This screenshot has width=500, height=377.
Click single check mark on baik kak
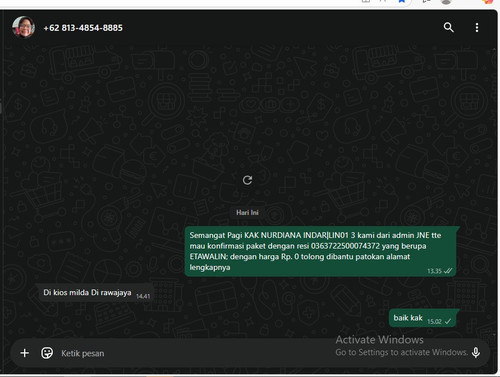448,321
